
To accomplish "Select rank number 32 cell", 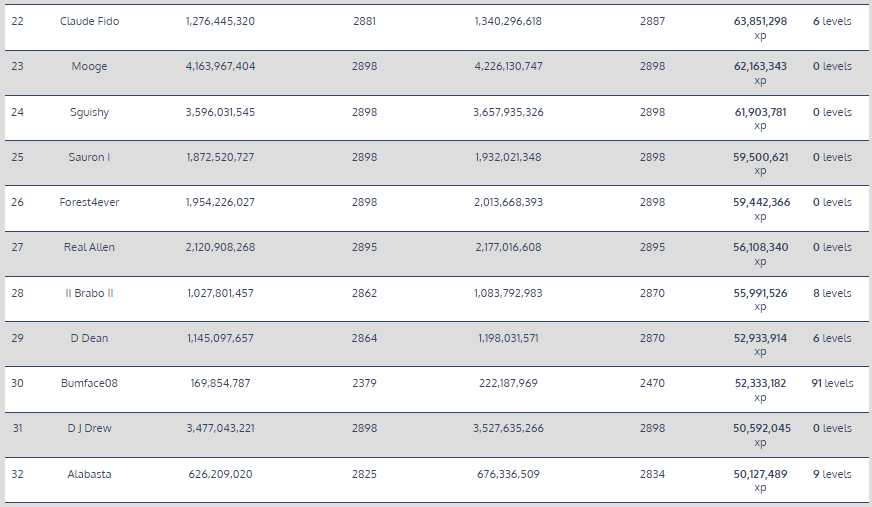I will click(x=17, y=474).
